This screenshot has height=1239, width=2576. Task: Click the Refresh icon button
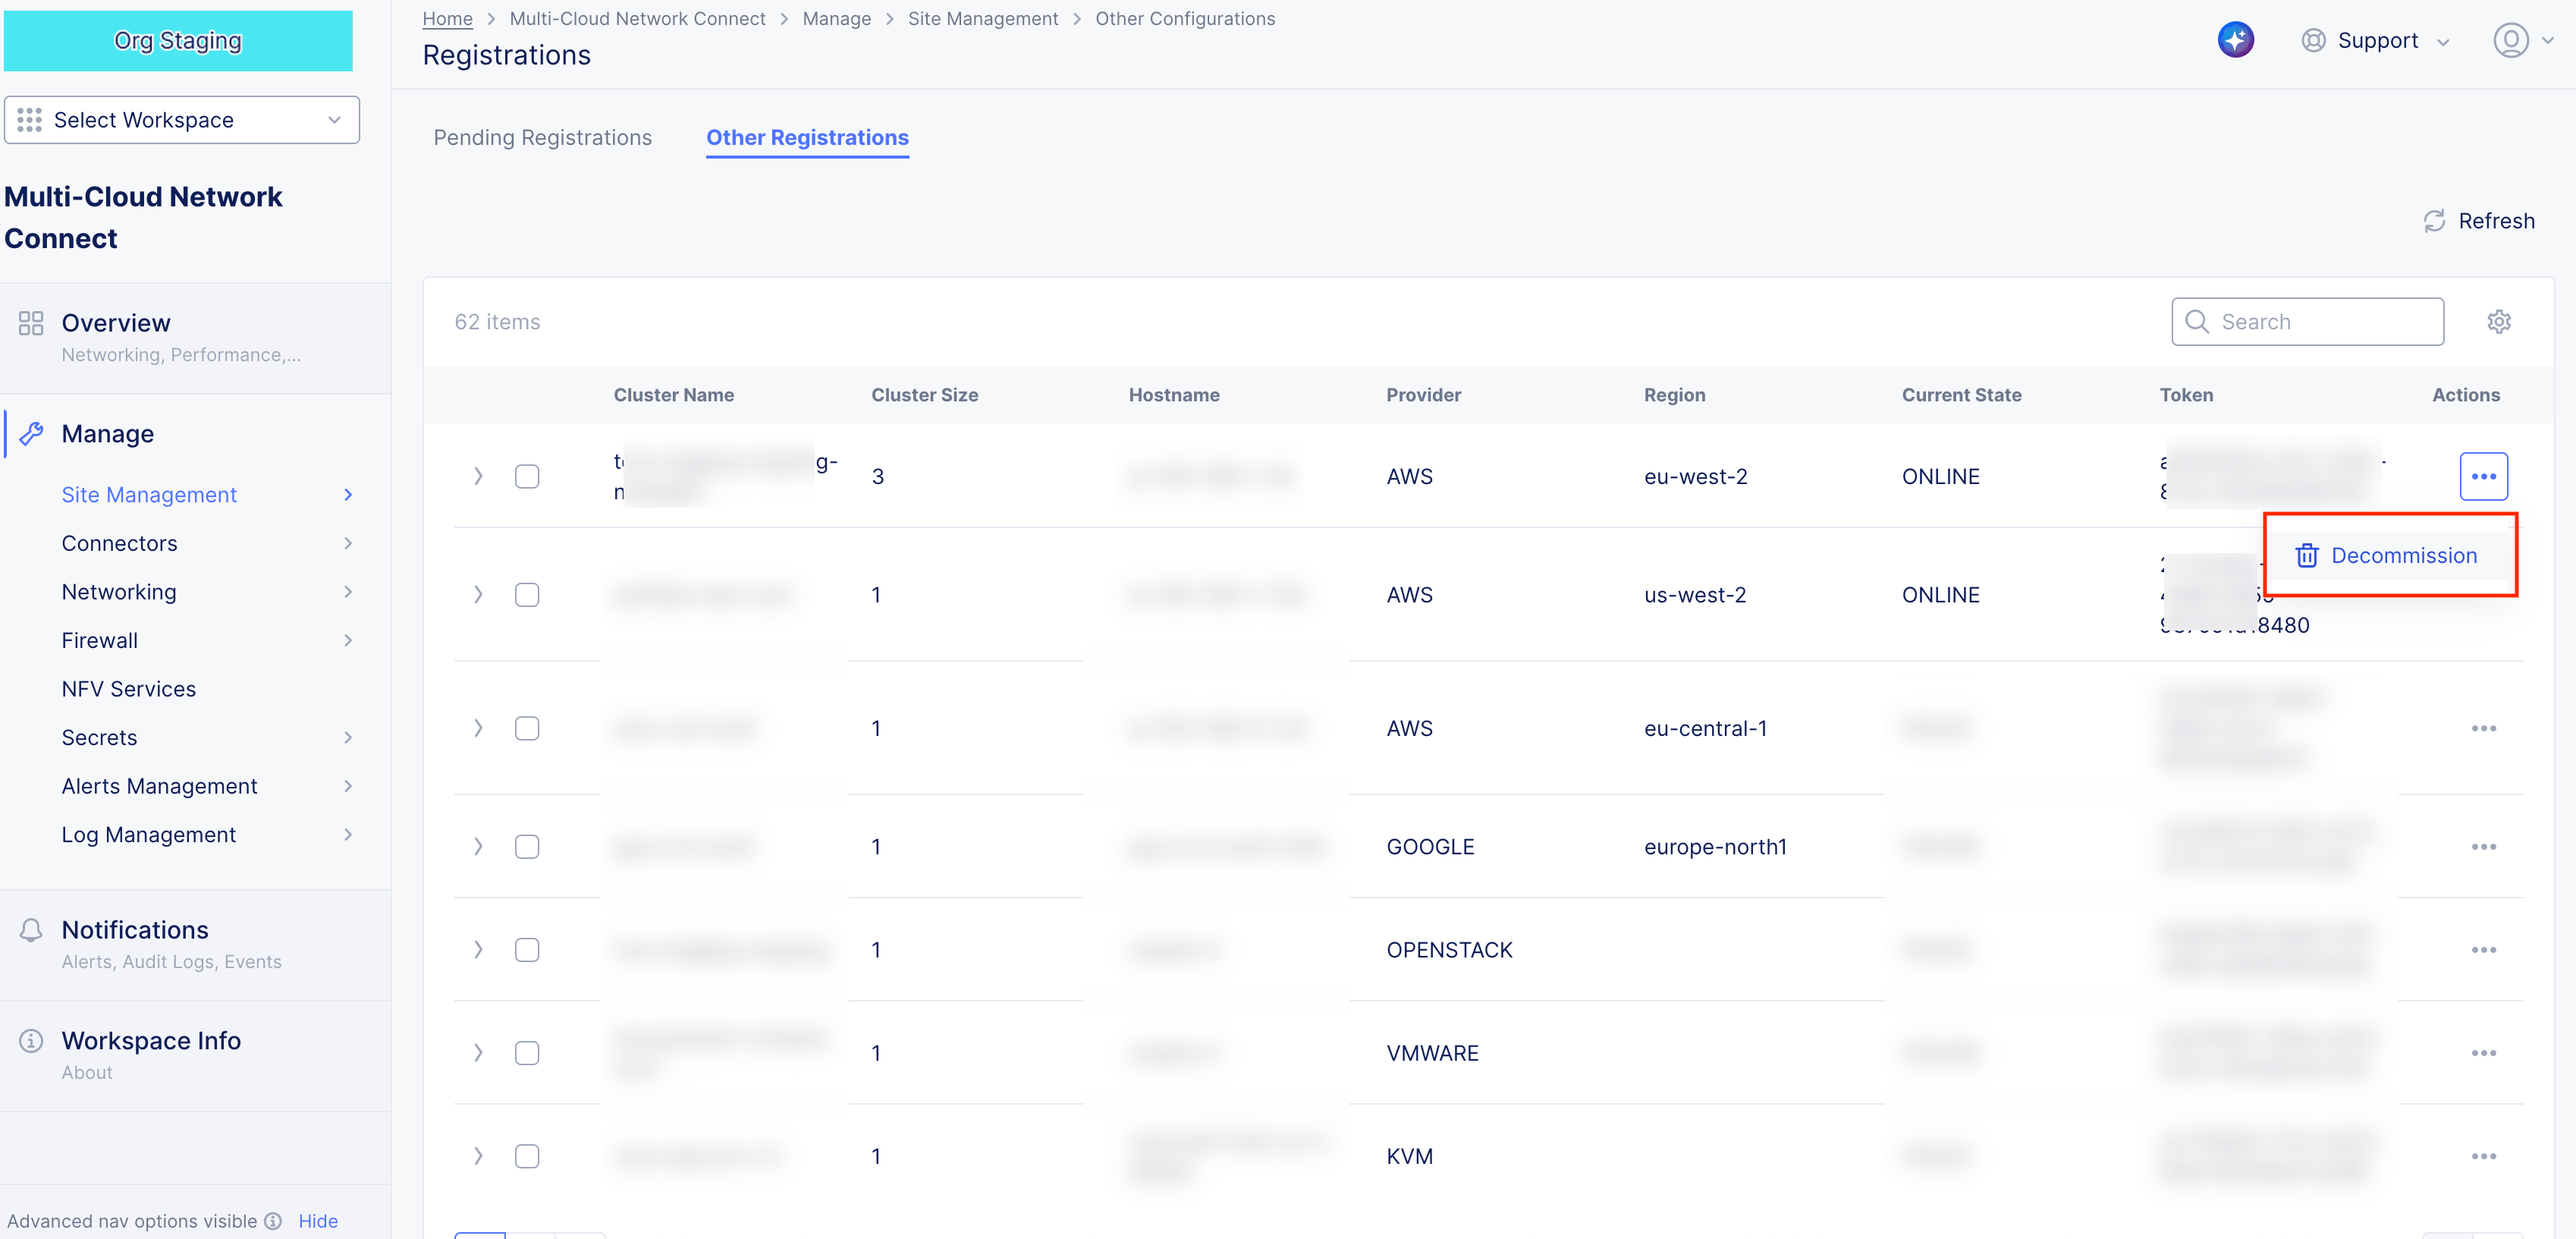(2434, 221)
